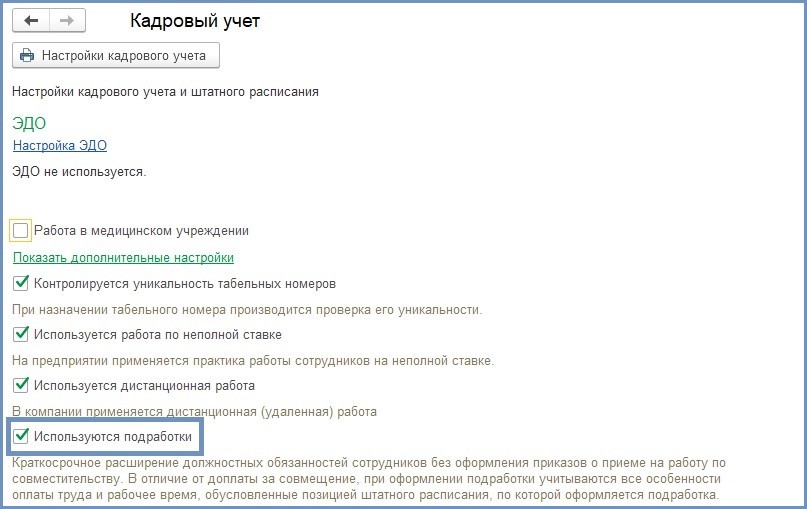Turn off the "Используется дистанционная работа" checkbox
The image size is (807, 509).
21,385
